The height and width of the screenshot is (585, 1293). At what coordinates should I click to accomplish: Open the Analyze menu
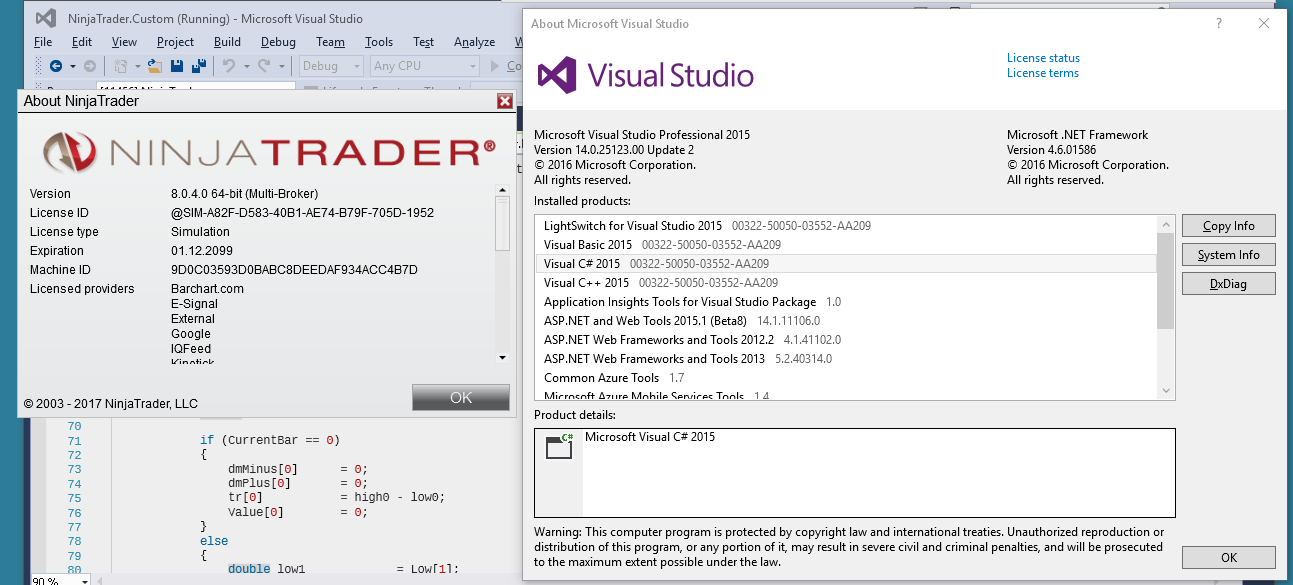click(474, 42)
